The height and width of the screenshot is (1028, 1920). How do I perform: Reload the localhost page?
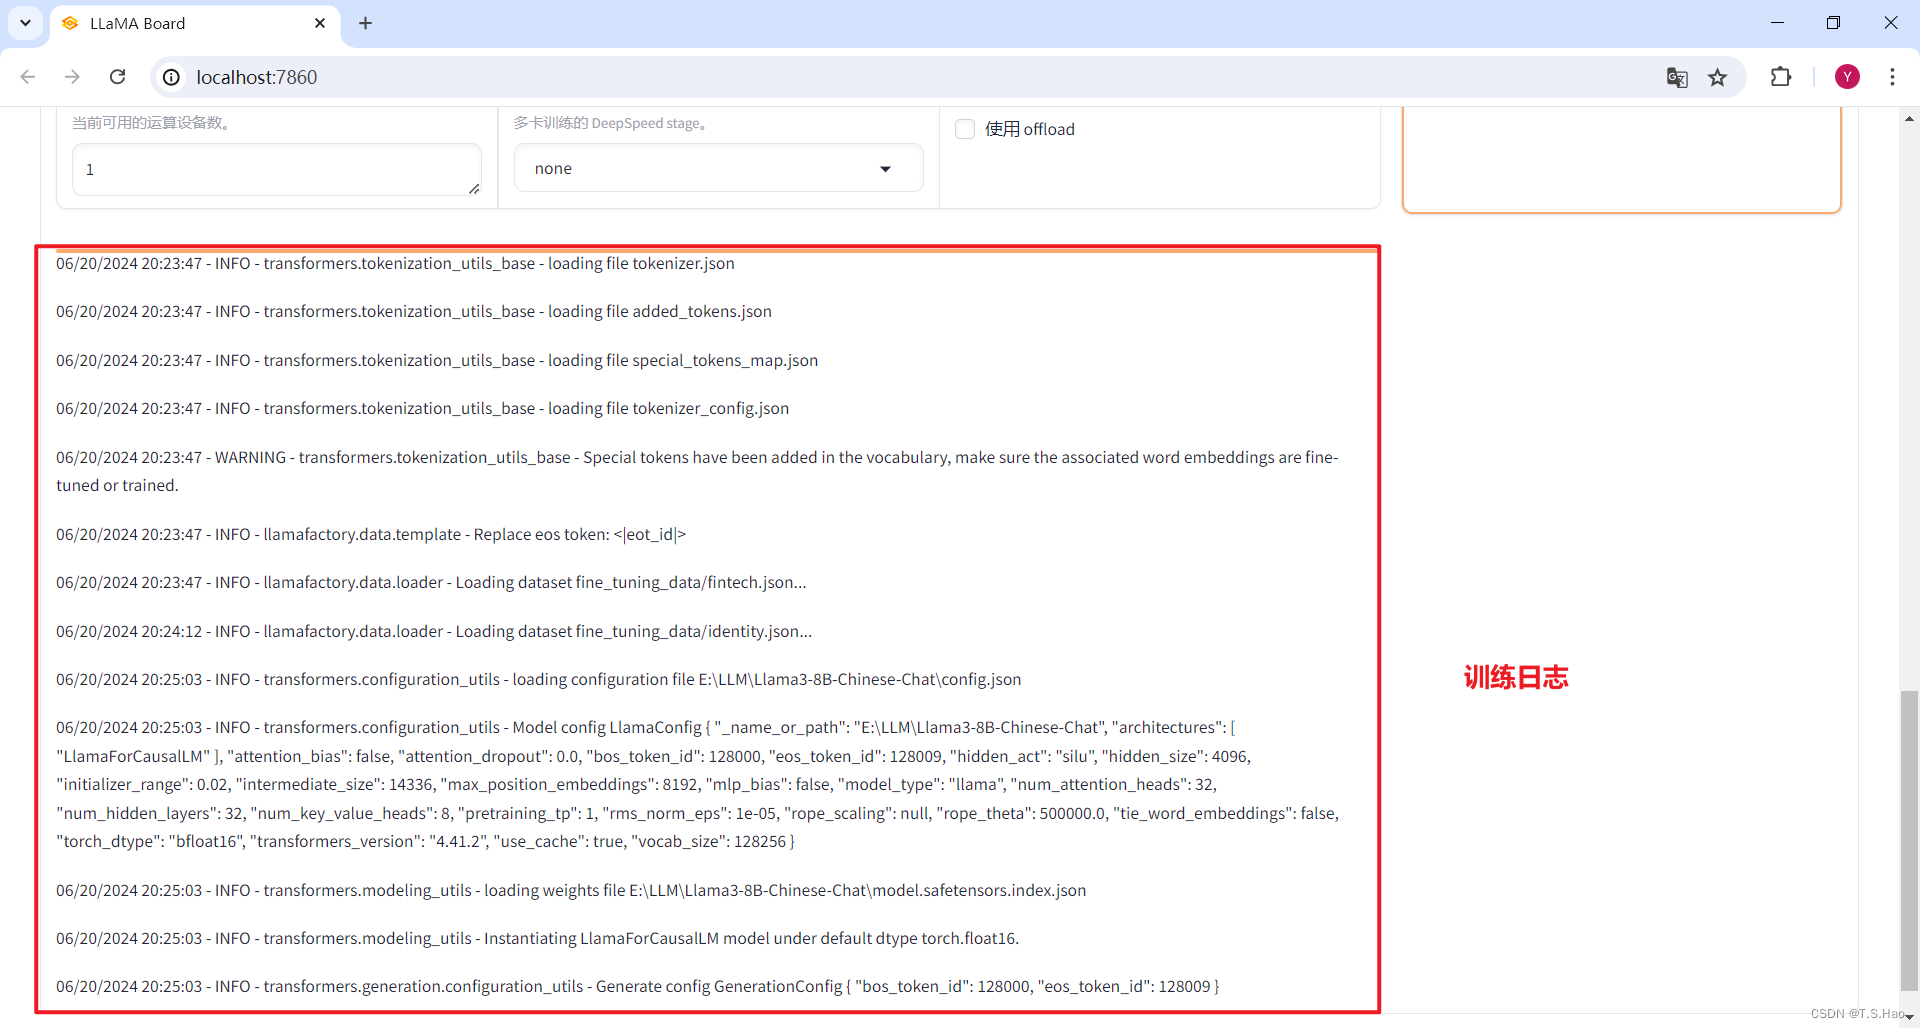(x=118, y=77)
